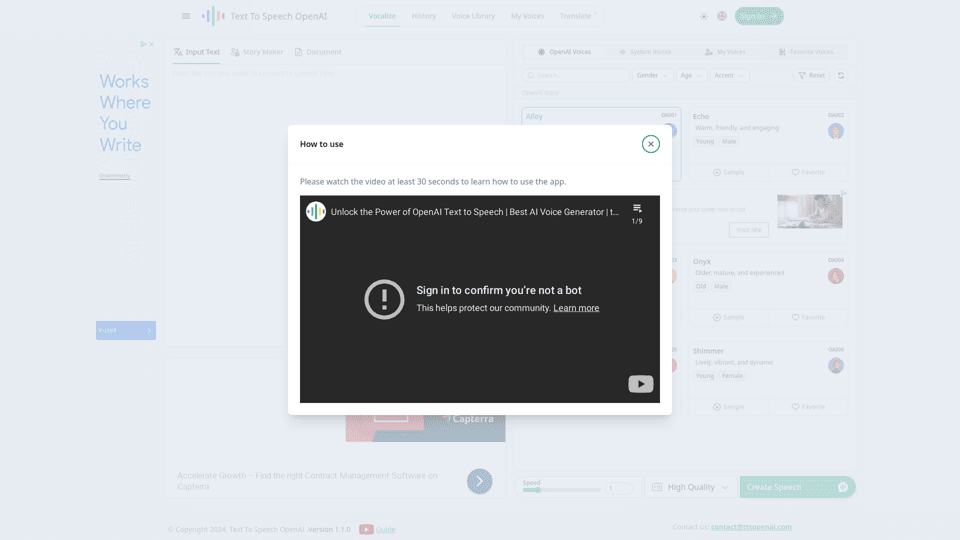
Task: Open the Learn more link in video
Action: [x=576, y=308]
